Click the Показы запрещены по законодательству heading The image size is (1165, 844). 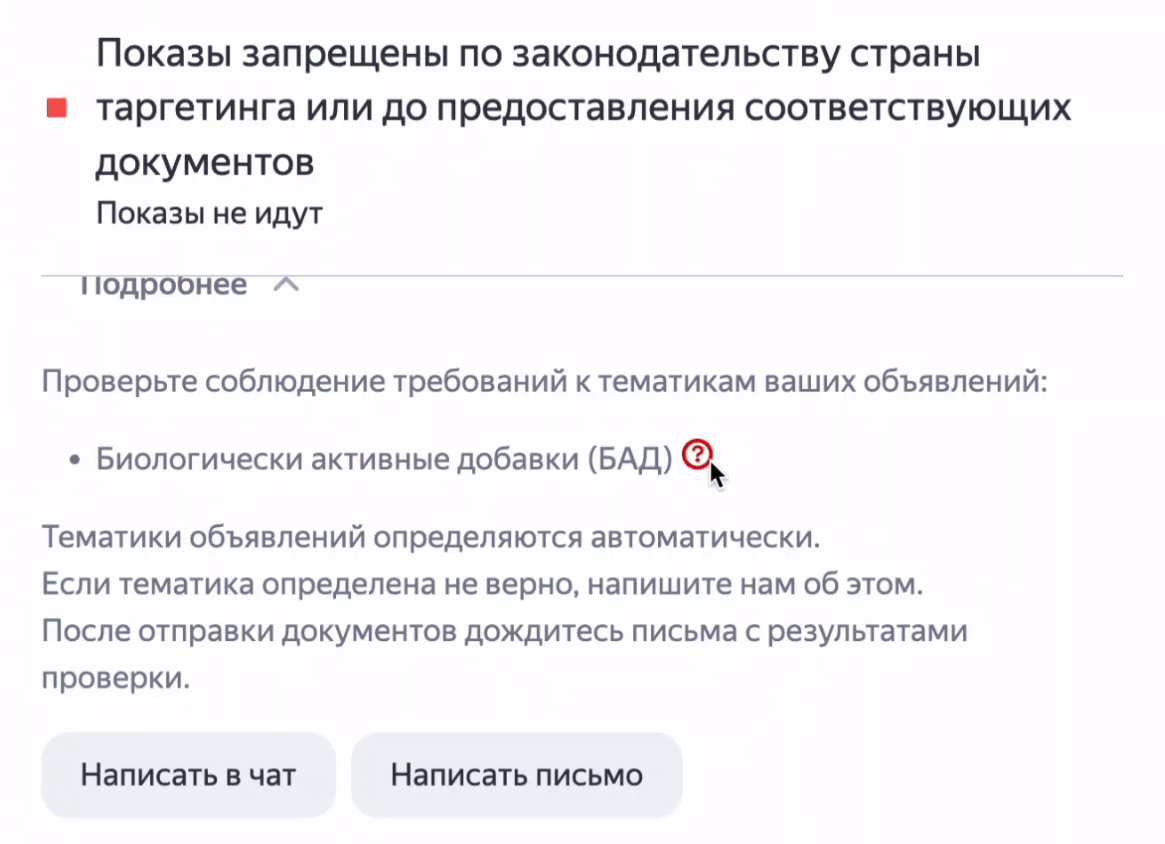click(538, 54)
